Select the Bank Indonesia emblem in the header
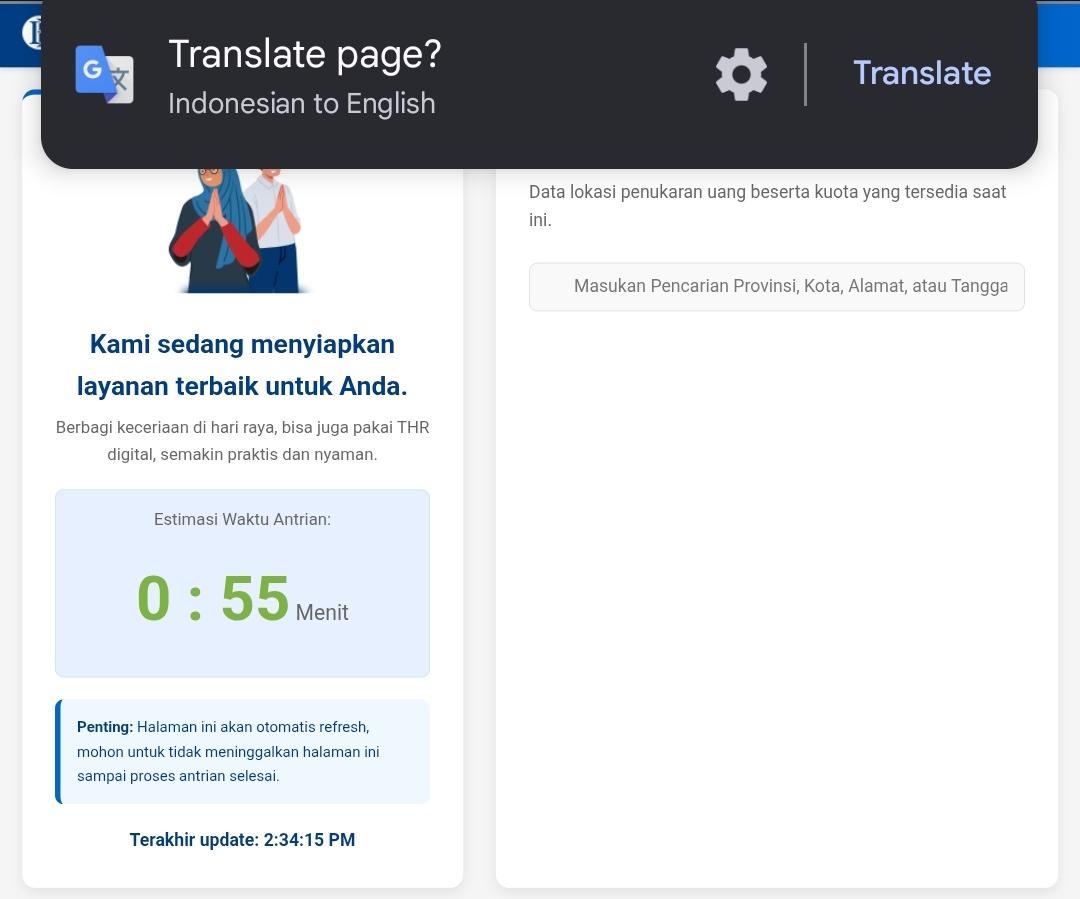The width and height of the screenshot is (1080, 899). pos(35,31)
